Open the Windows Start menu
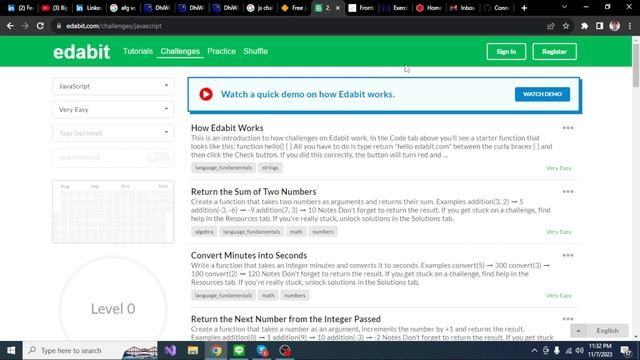Viewport: 640px width, 360px height. (11, 351)
